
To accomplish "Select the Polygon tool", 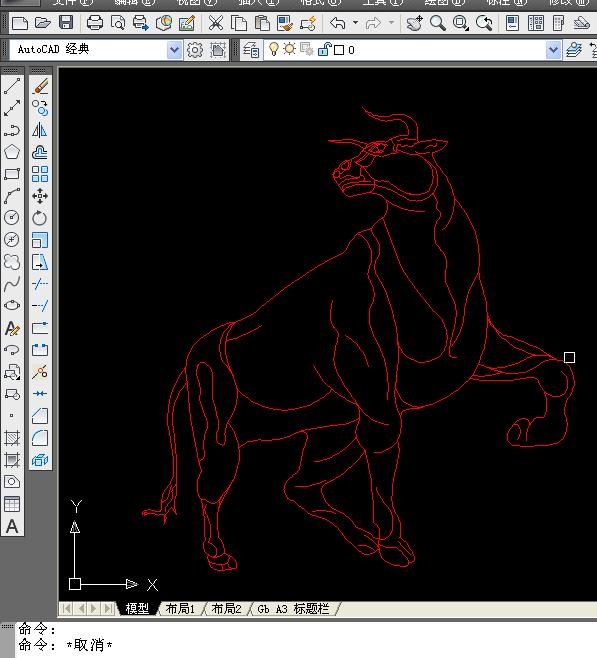I will [12, 152].
